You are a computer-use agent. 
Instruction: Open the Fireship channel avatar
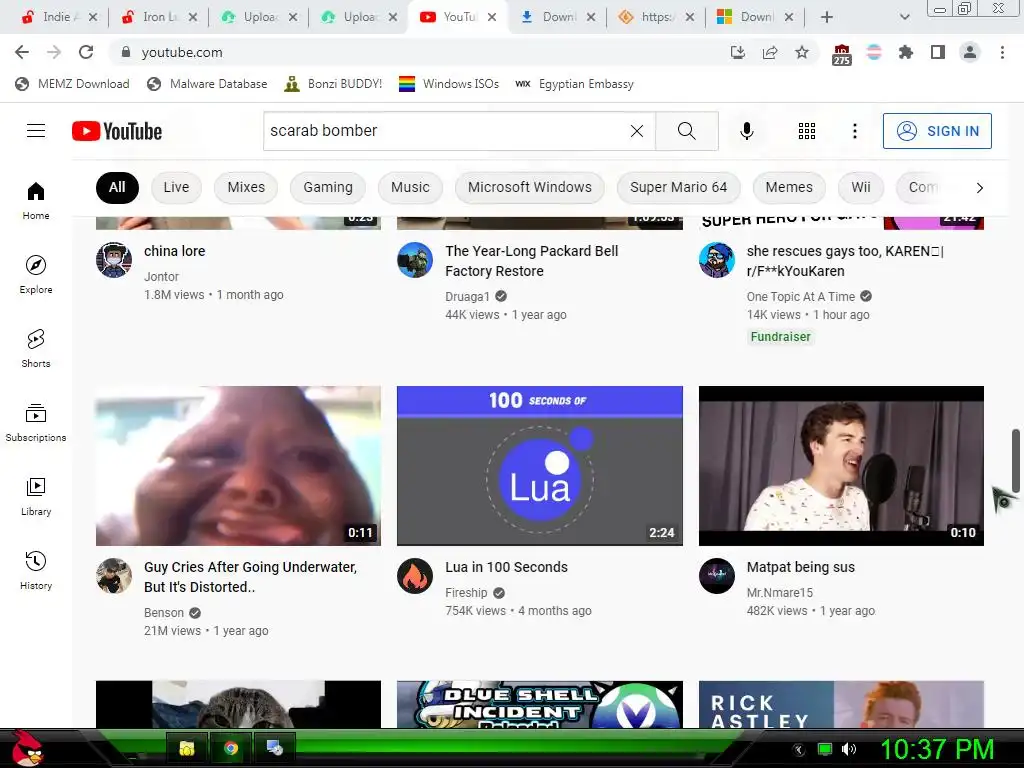click(x=415, y=575)
